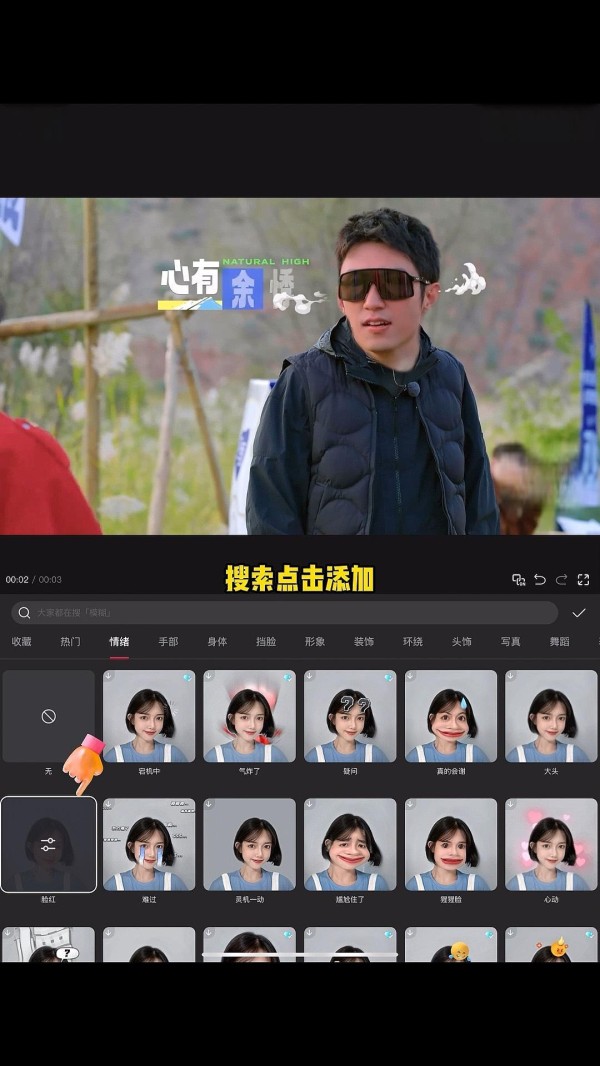Select the 无 (none) effect icon
This screenshot has height=1066, width=600.
pyautogui.click(x=48, y=716)
